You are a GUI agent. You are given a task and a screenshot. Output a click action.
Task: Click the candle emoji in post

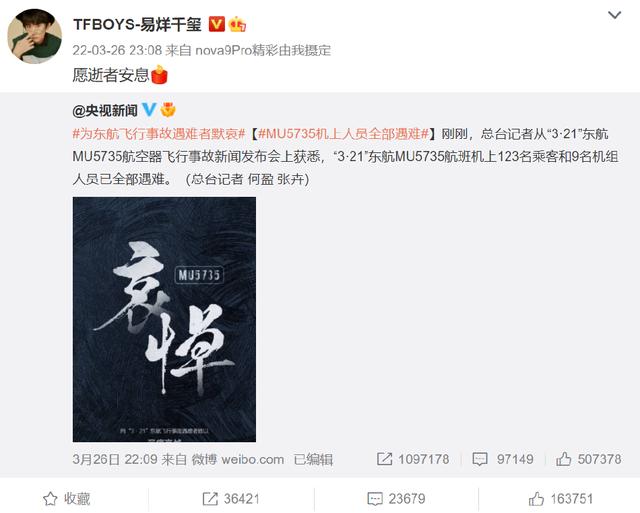159,74
